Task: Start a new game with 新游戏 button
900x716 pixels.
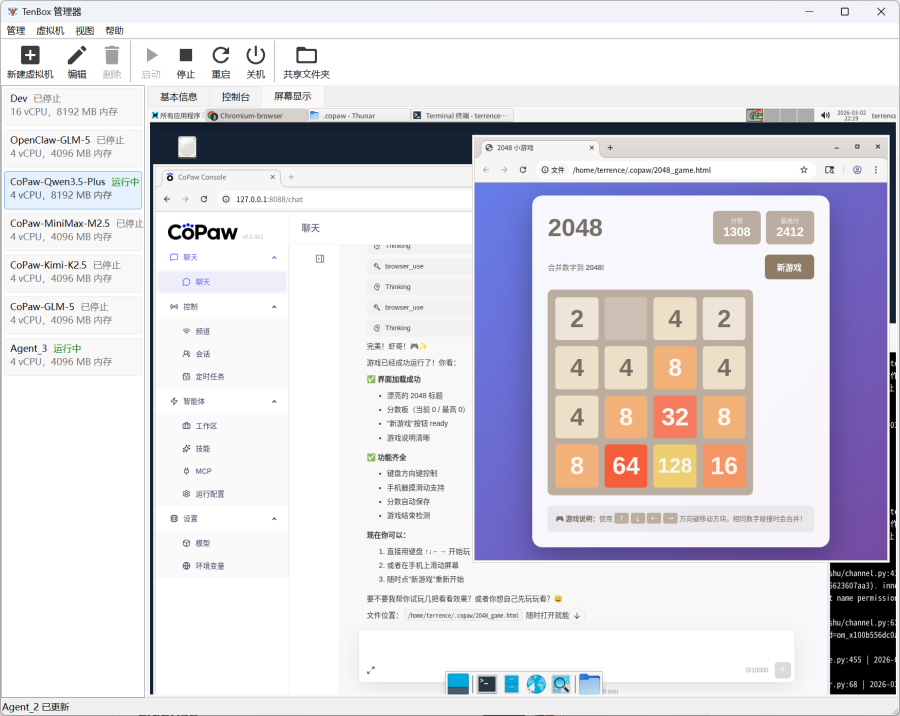Action: point(789,267)
